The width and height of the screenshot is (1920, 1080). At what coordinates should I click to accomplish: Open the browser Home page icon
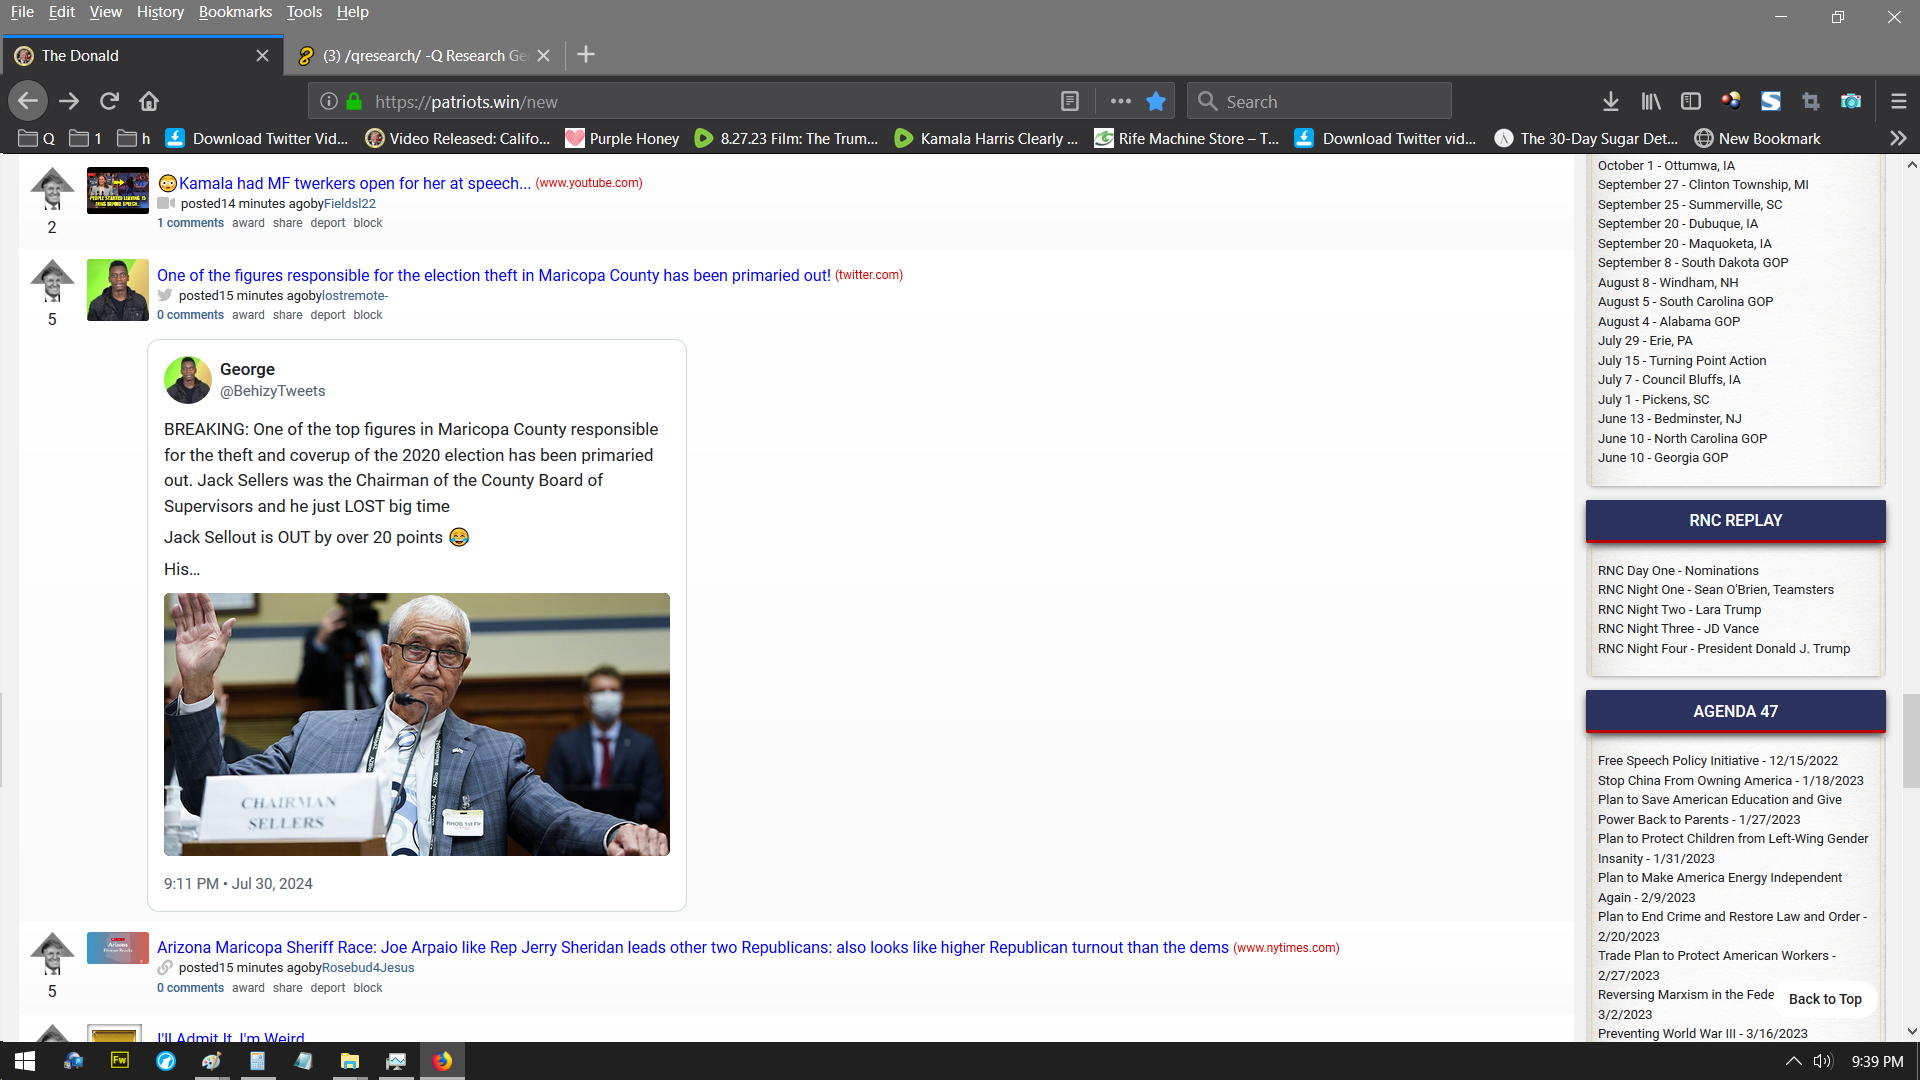click(x=149, y=101)
